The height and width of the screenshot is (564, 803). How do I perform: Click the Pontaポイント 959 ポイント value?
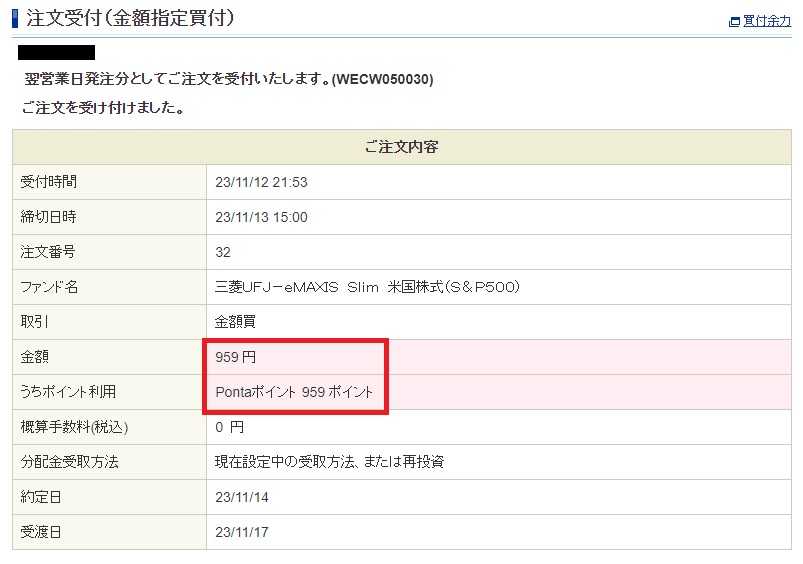[294, 392]
